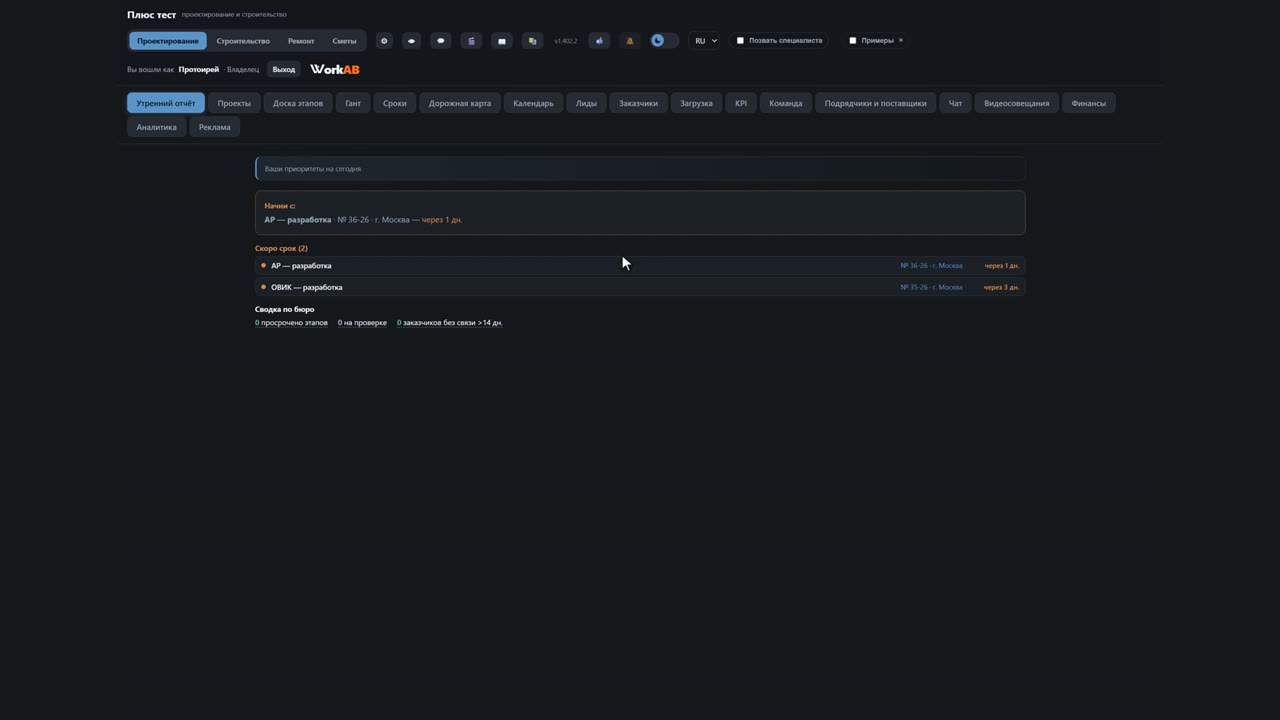Switch to the Строительство section
The image size is (1280, 720).
coord(243,41)
